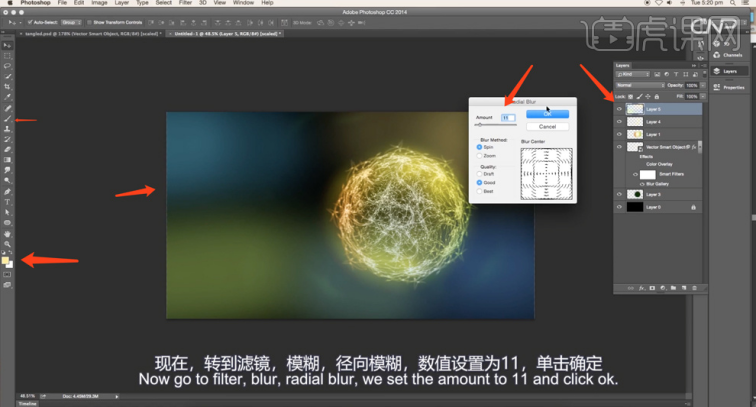
Task: Collapse Vector Smart Object effects arrow
Action: coord(700,145)
